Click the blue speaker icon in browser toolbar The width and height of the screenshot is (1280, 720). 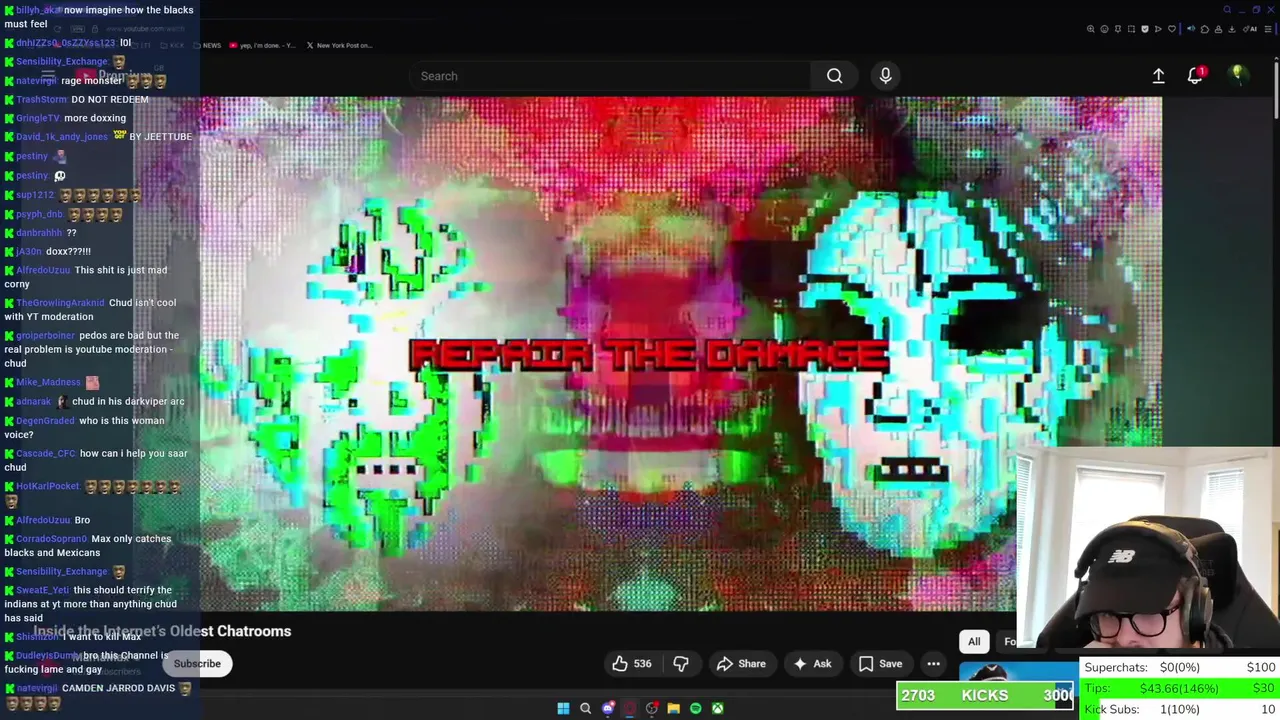1191,29
